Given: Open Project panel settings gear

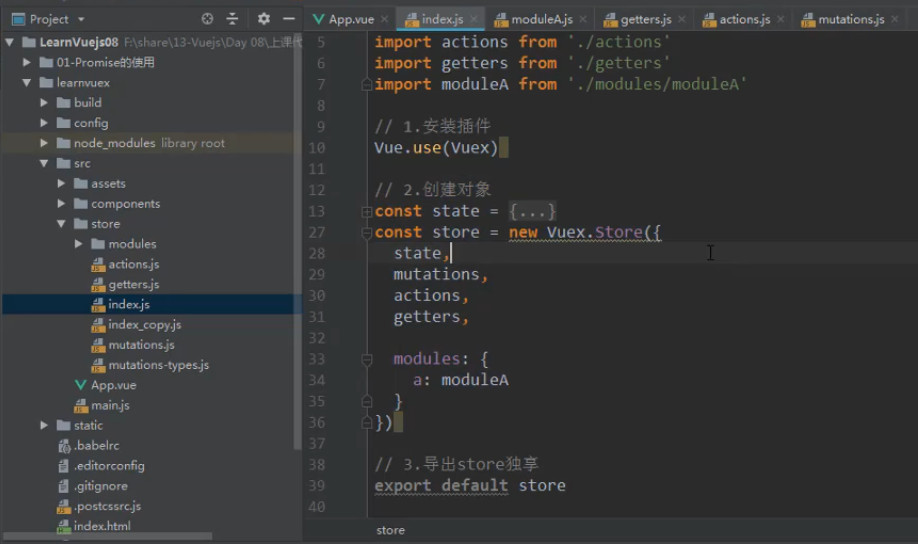Looking at the screenshot, I should tap(264, 19).
